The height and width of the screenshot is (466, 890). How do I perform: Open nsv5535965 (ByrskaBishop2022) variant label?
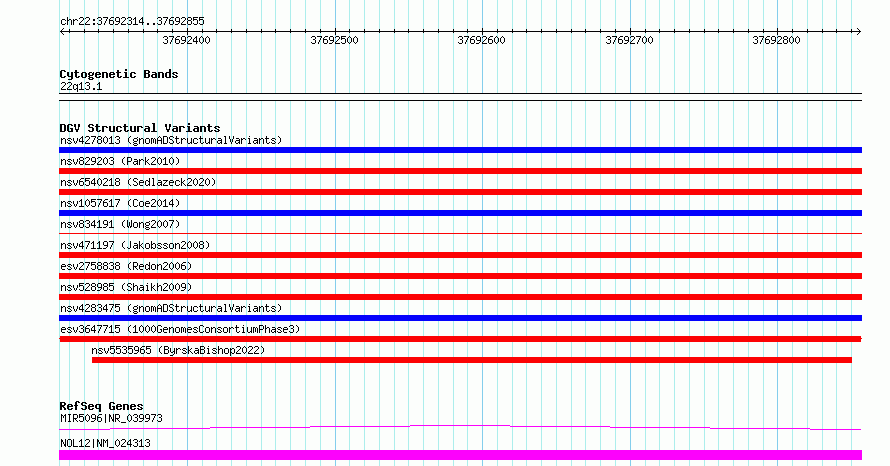[178, 350]
